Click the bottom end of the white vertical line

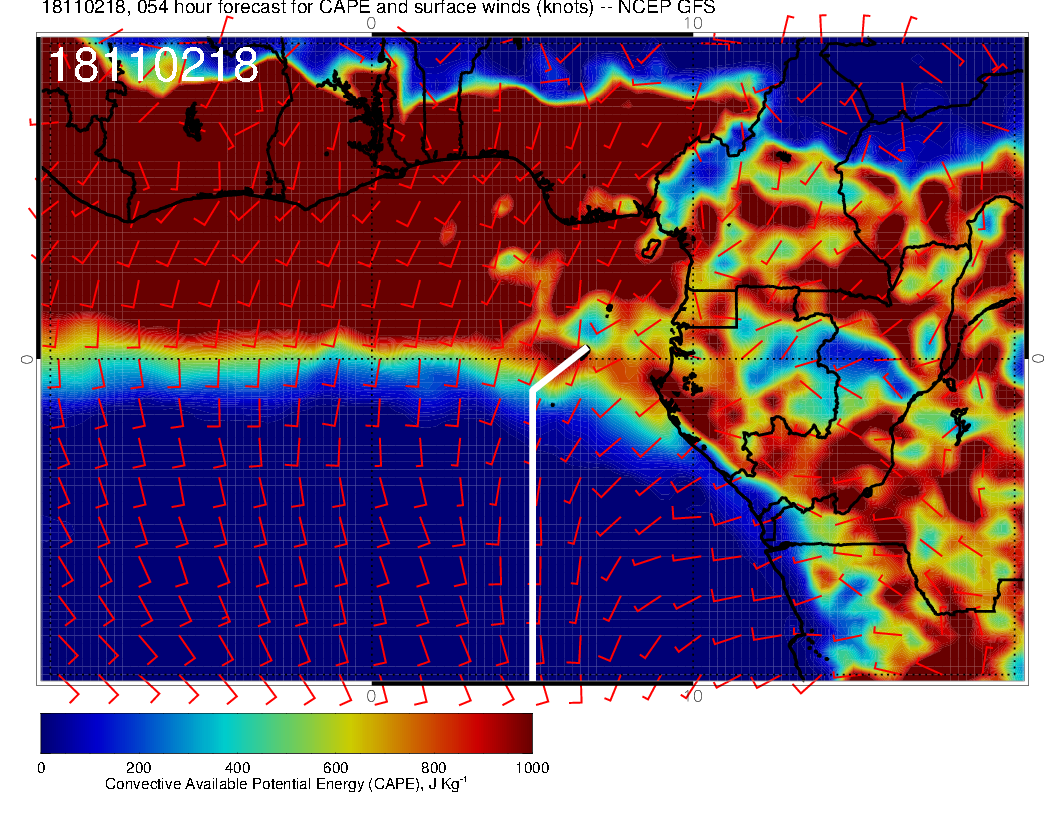532,678
